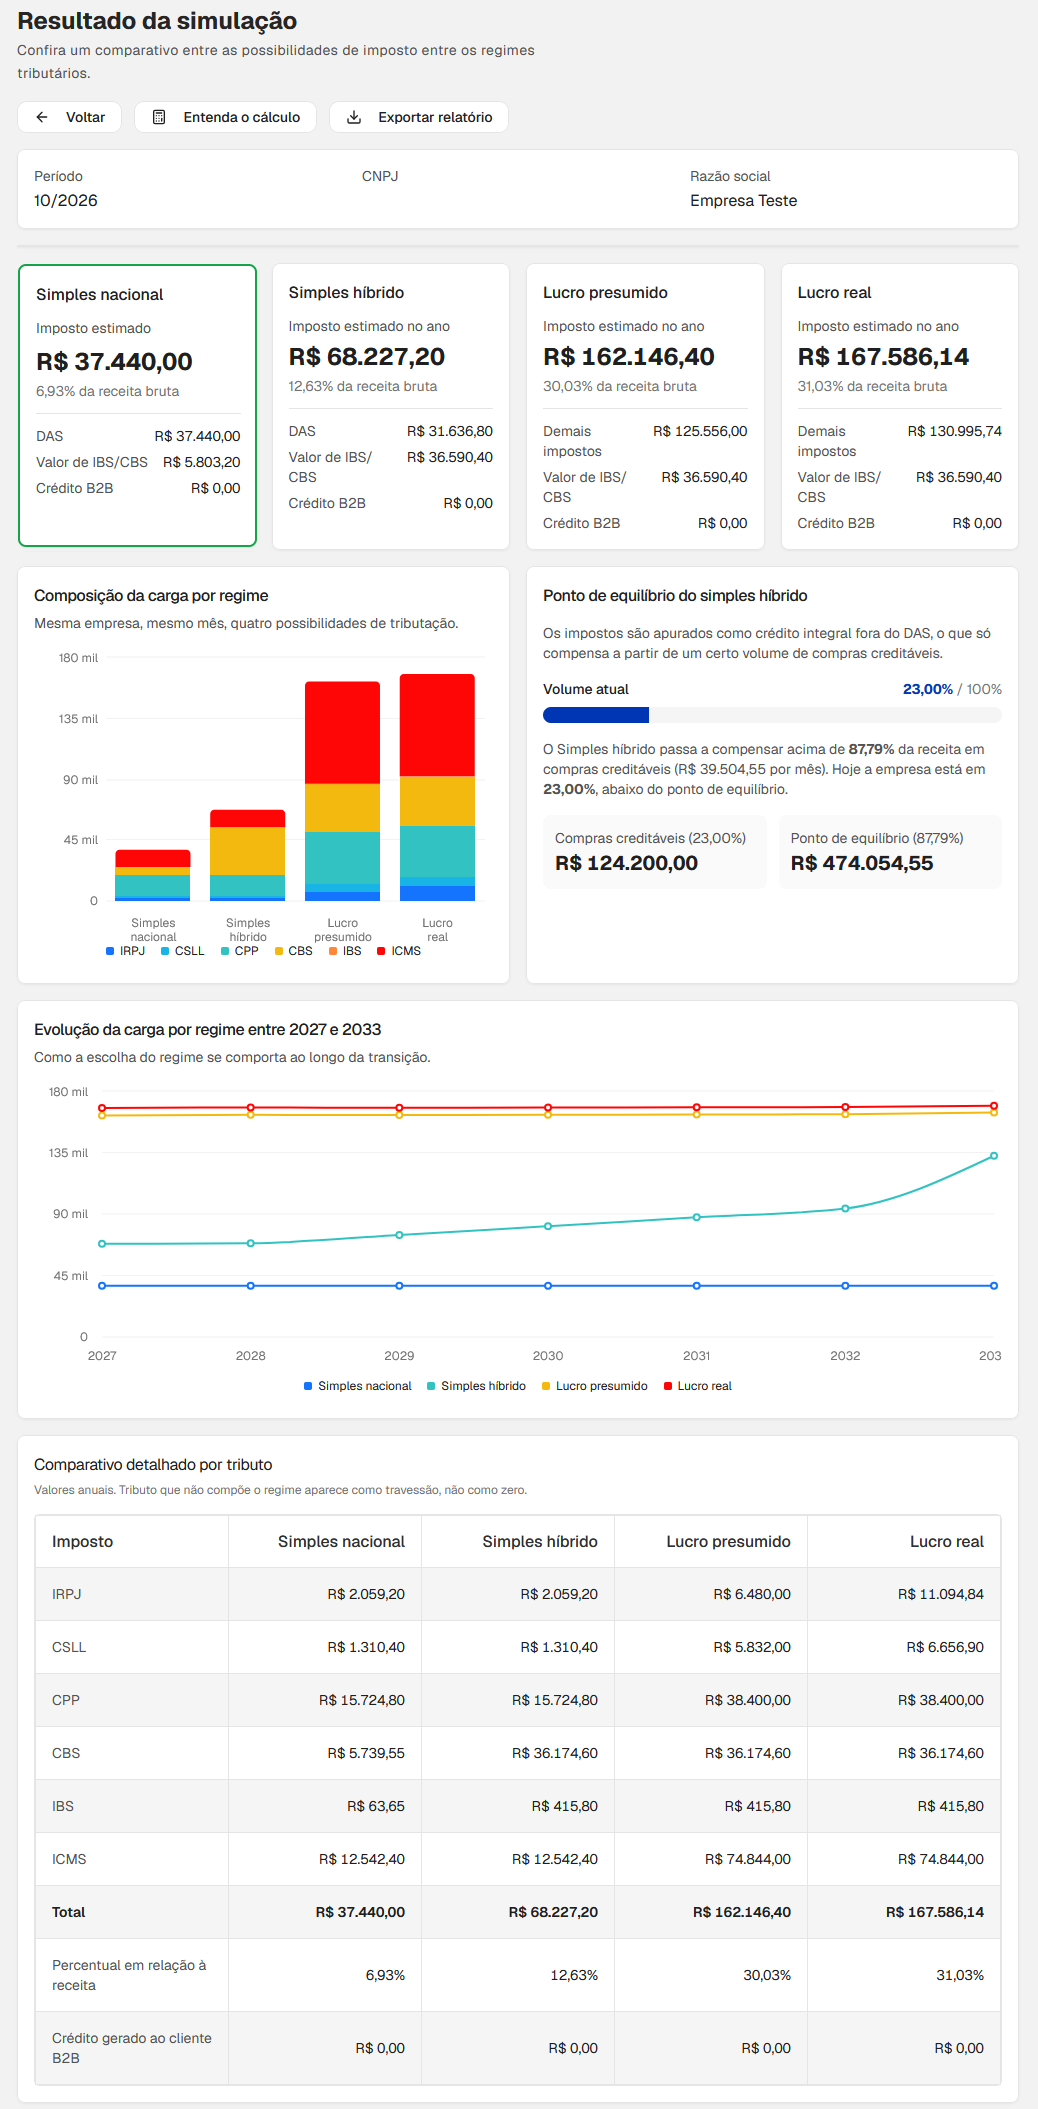Click the calculator icon in Entenda o cálculo

[159, 117]
